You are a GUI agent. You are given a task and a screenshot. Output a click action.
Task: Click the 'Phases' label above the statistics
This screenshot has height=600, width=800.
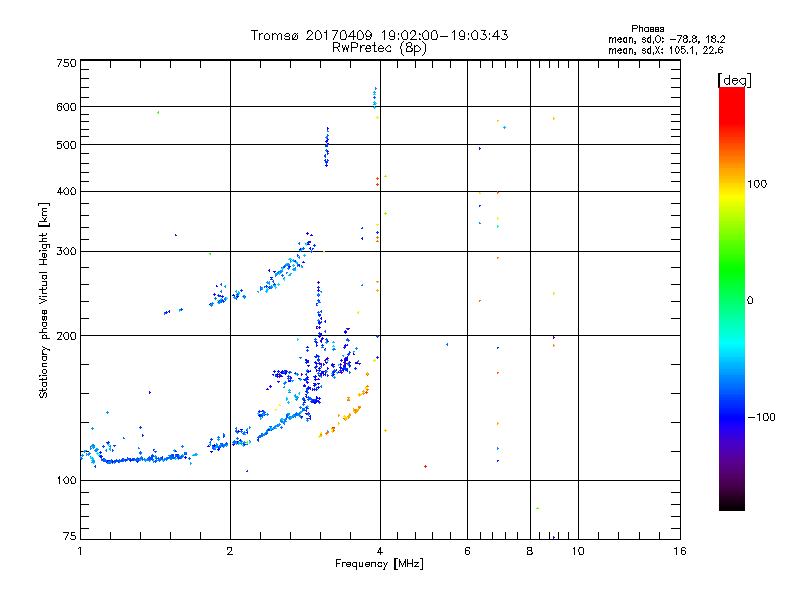click(647, 29)
